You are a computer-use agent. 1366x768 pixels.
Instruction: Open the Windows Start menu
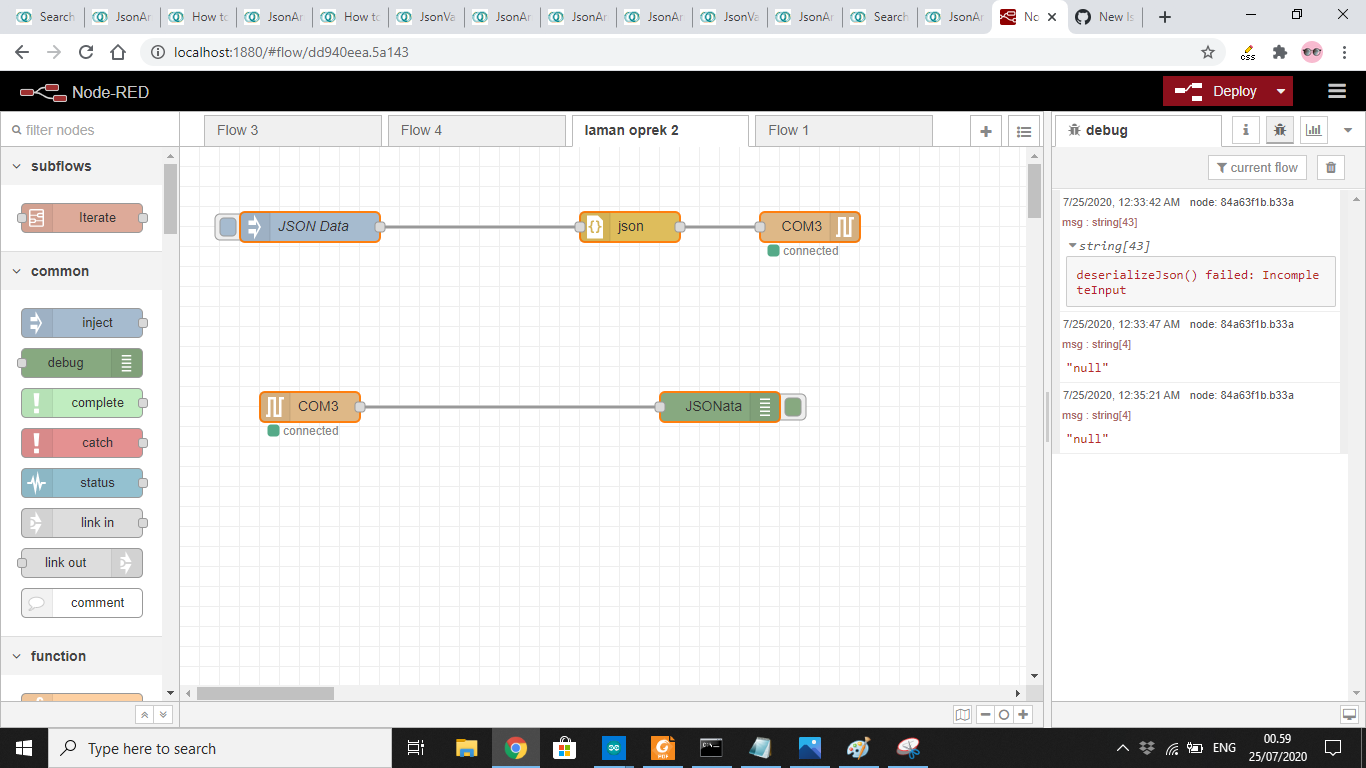pyautogui.click(x=23, y=748)
